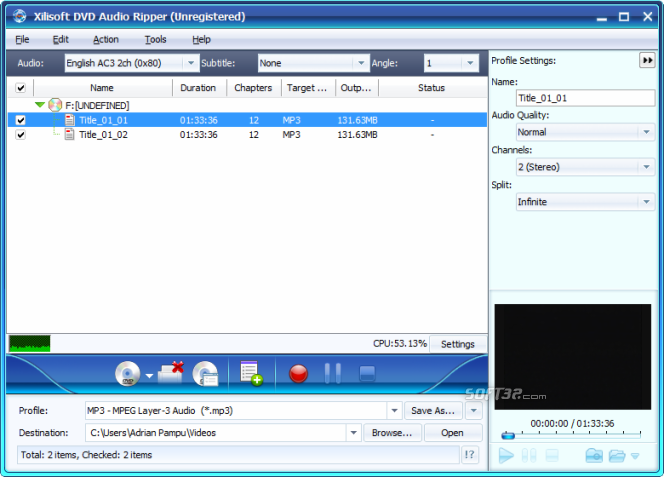
Task: Open the Help menu
Action: click(x=201, y=39)
